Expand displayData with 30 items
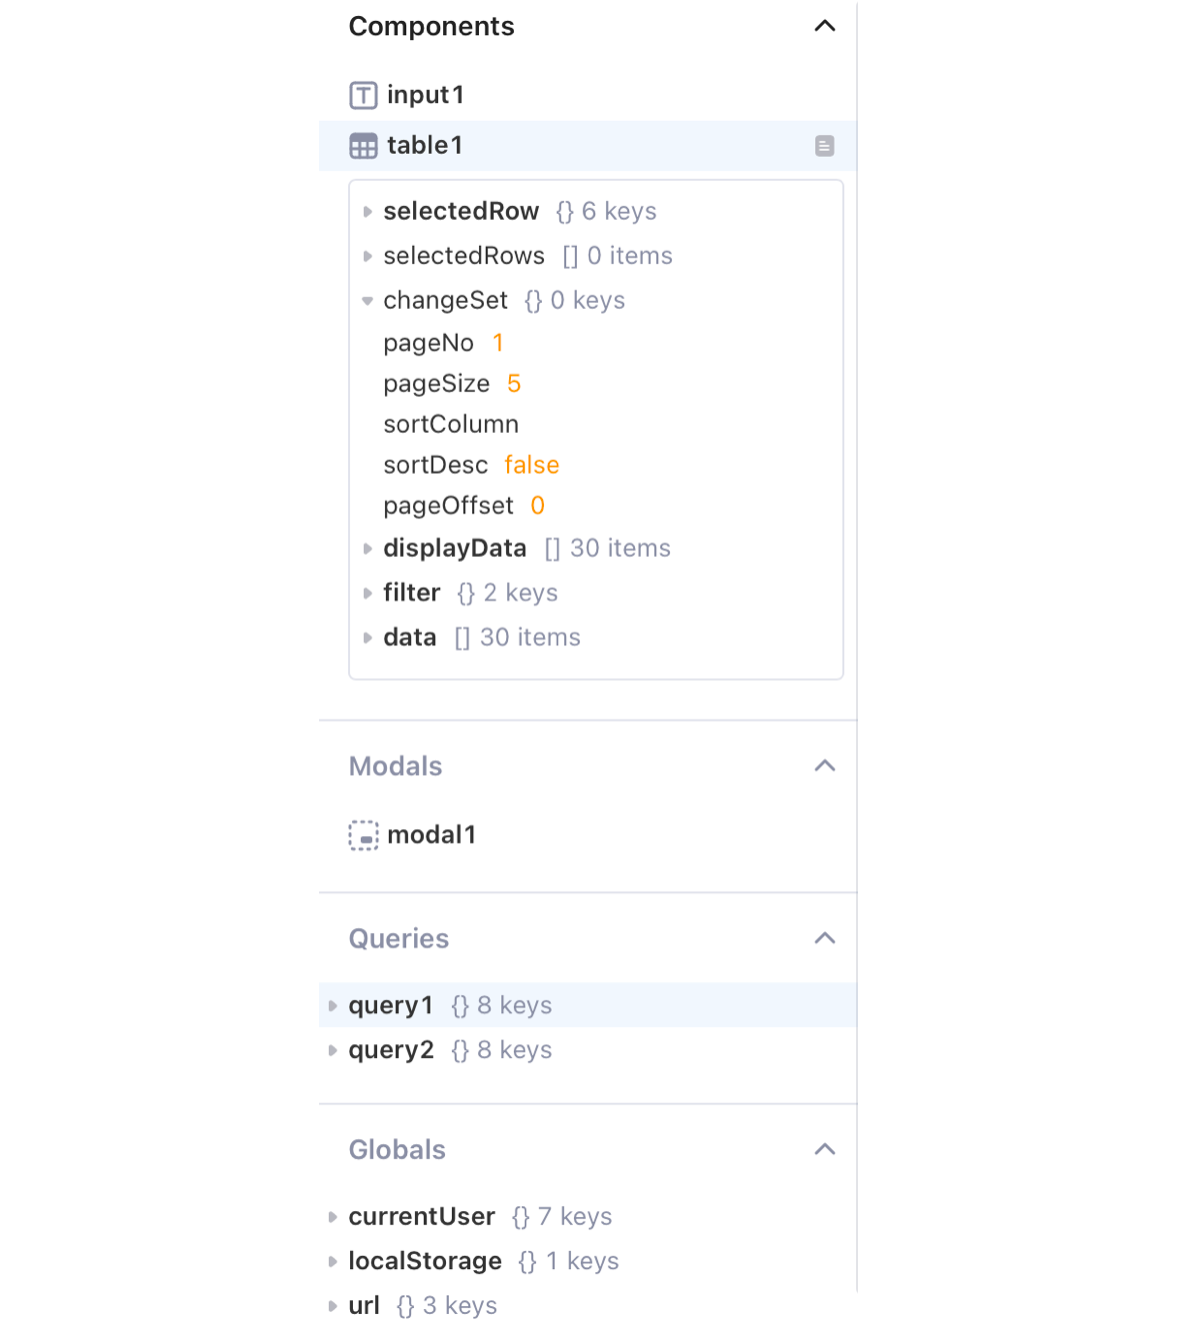The image size is (1200, 1330). (367, 549)
